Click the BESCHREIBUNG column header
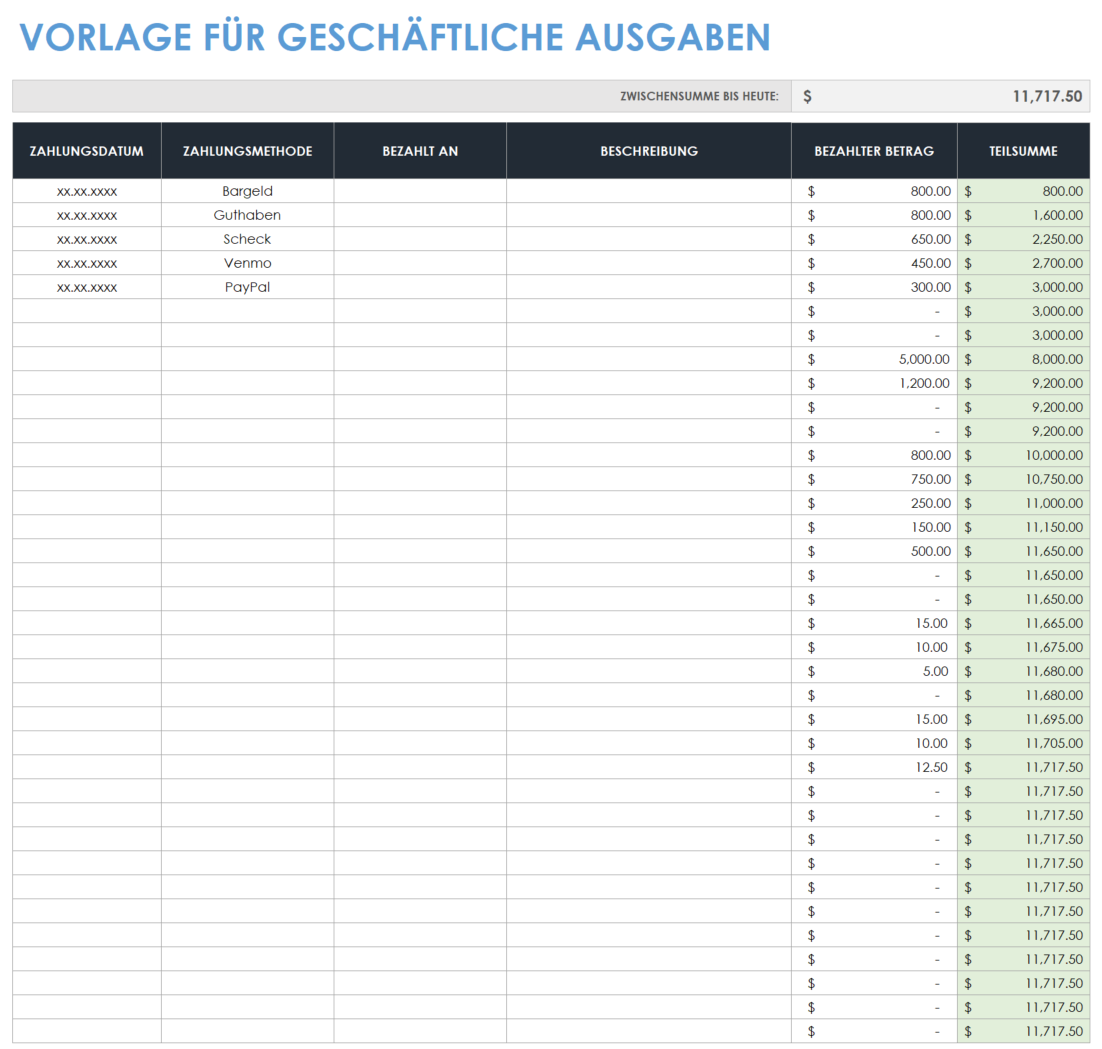The image size is (1102, 1049). 649,151
